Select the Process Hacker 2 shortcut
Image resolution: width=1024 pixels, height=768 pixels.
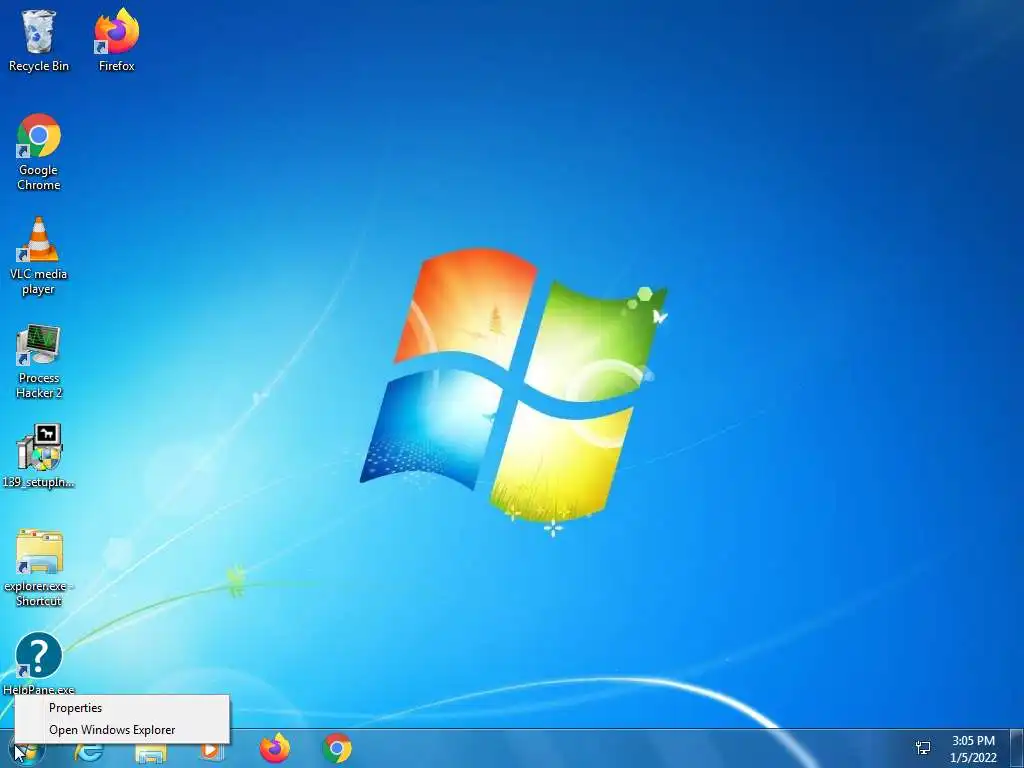point(39,361)
